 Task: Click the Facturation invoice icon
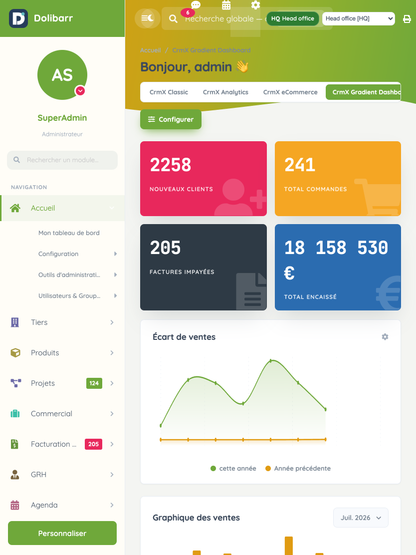(x=15, y=444)
